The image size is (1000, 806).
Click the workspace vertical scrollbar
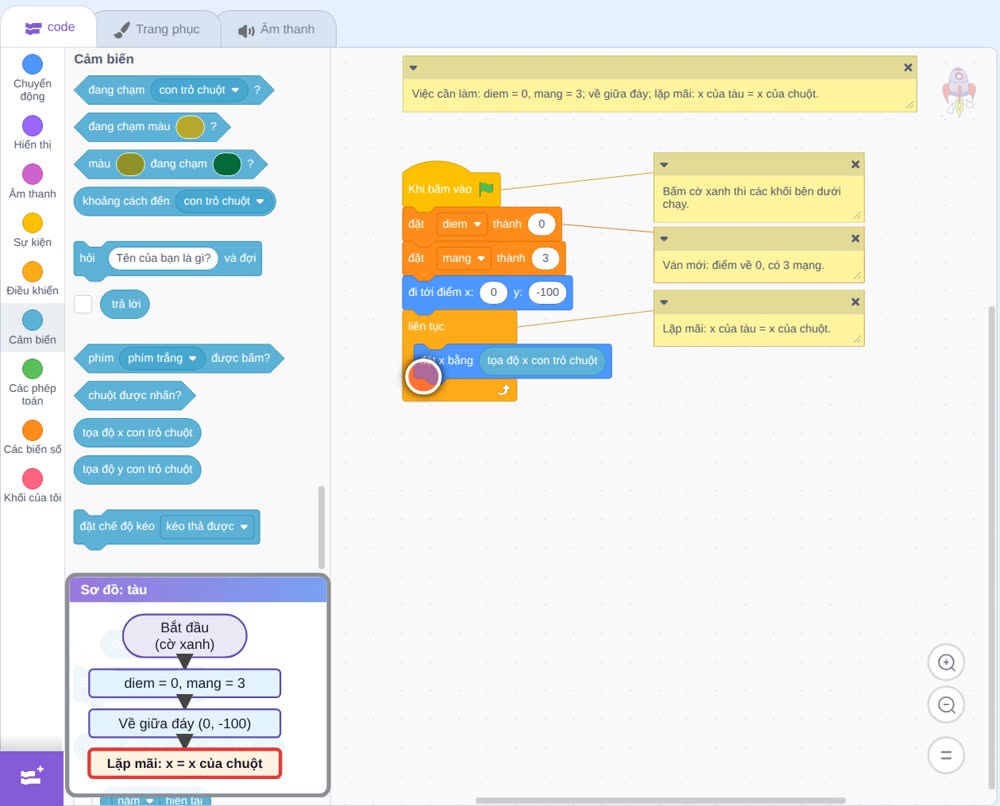991,548
